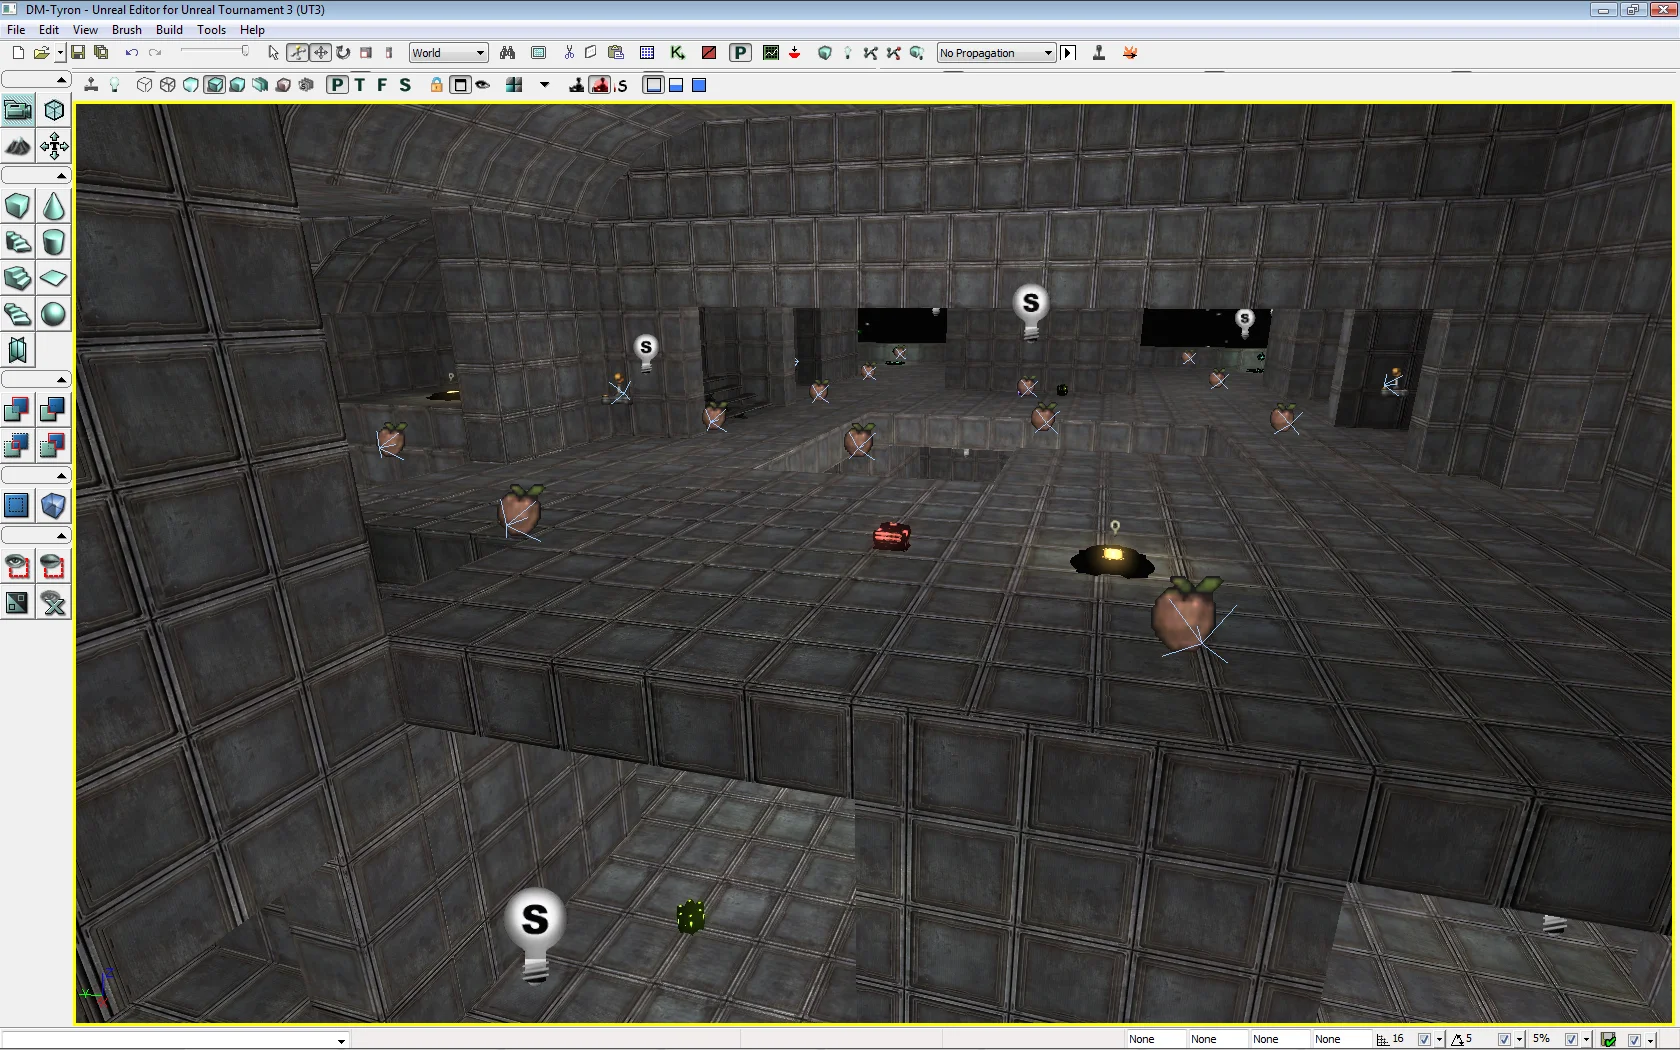Open the Help menu
The image size is (1680, 1050).
coord(252,30)
